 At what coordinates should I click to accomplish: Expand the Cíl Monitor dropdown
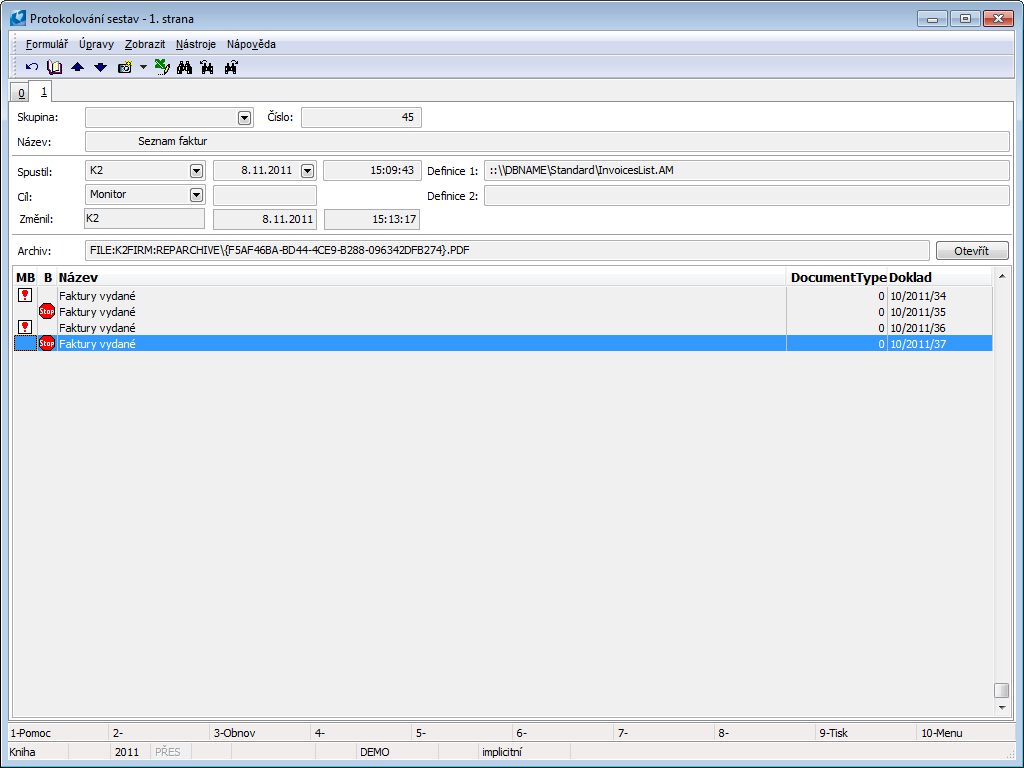[196, 195]
